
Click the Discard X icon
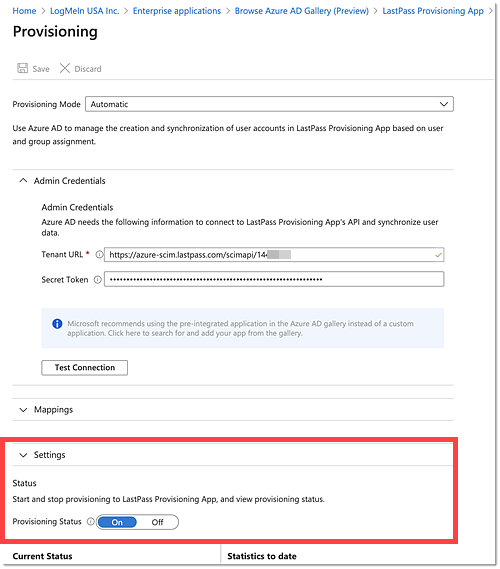65,68
